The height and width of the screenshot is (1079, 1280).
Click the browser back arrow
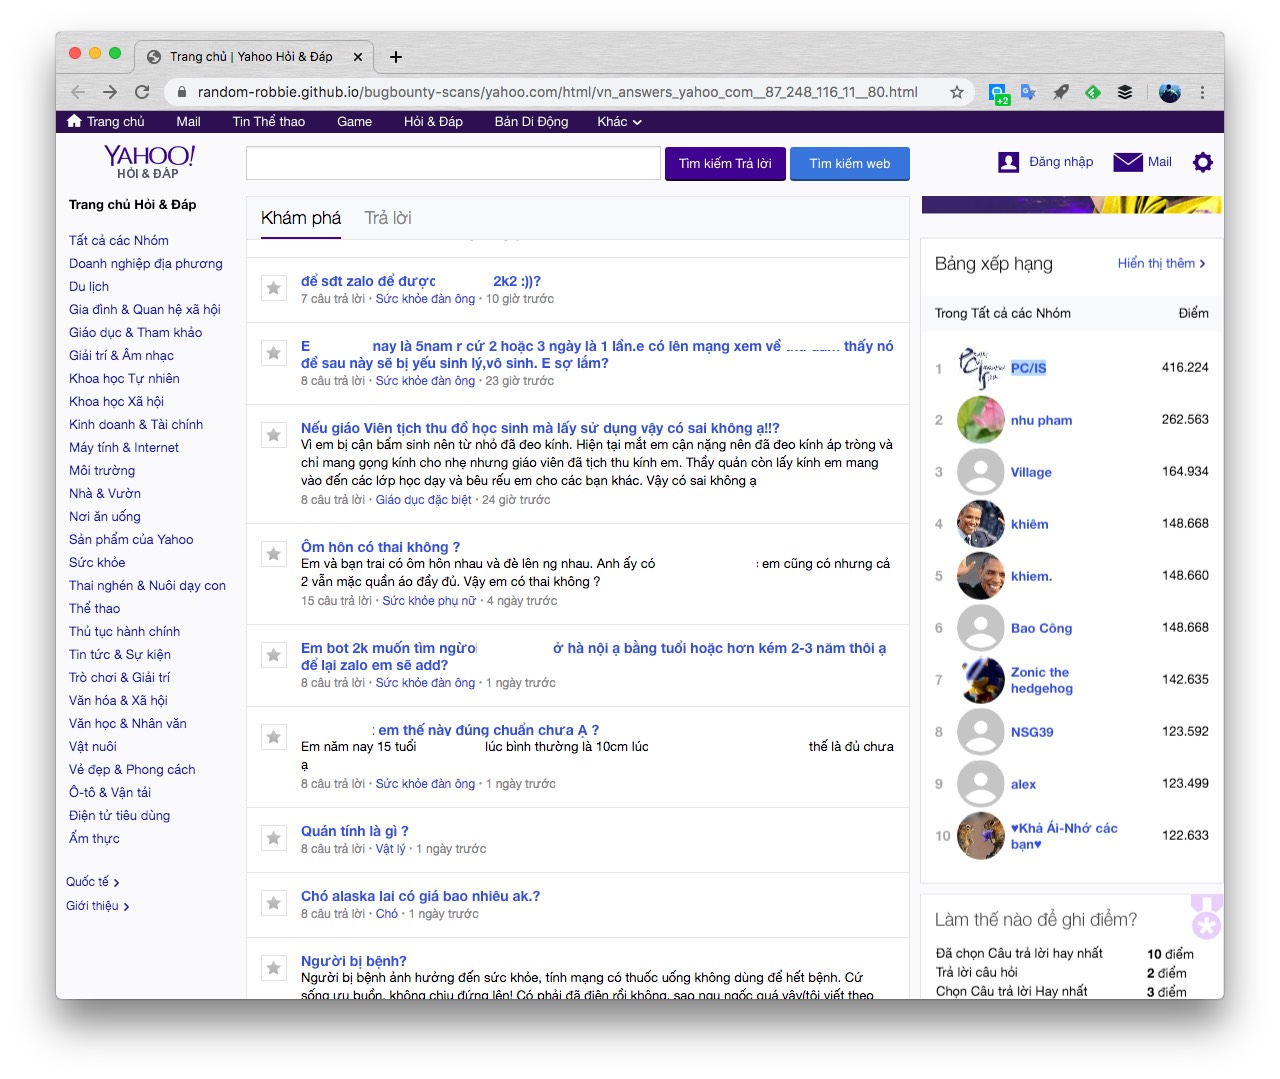click(x=78, y=92)
